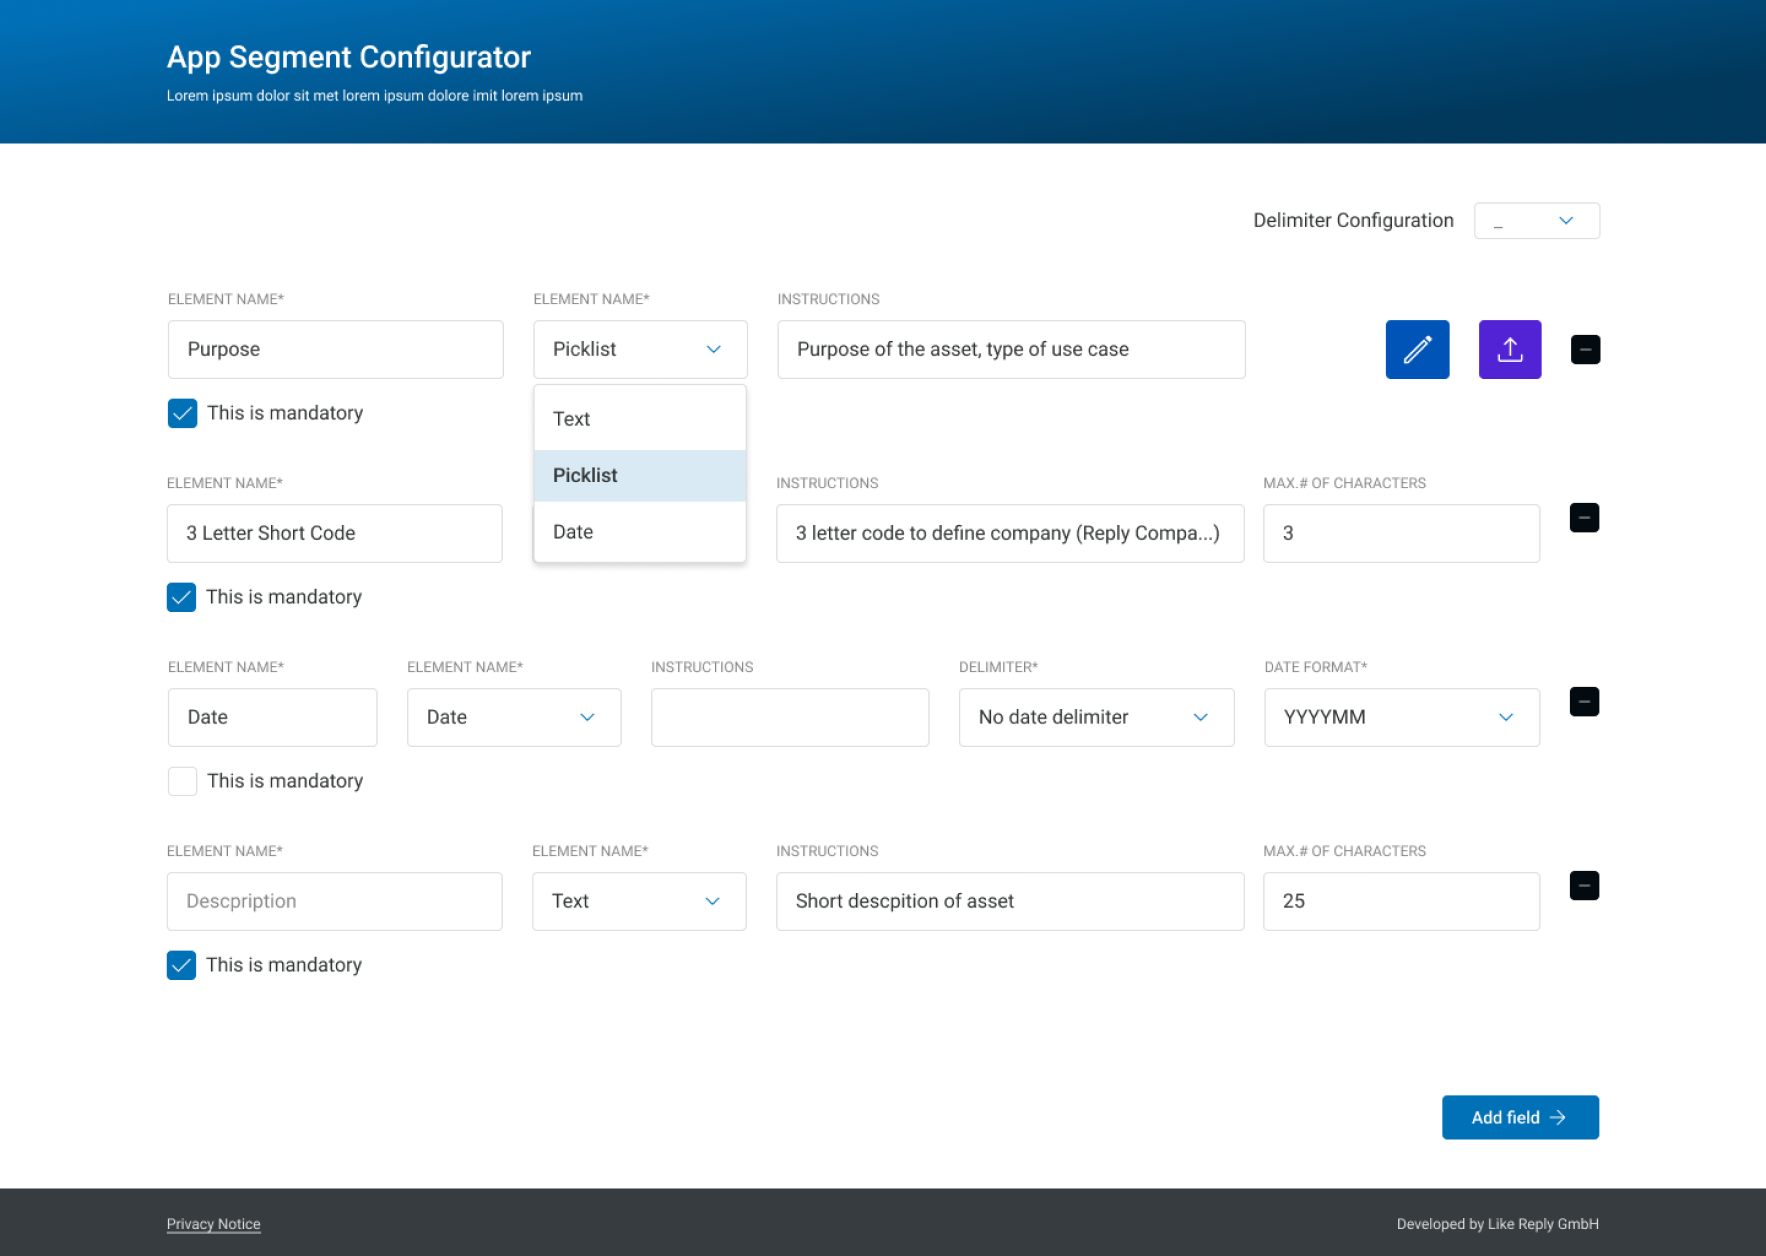Click the Delimiter Configuration label
1766x1256 pixels.
[1353, 220]
